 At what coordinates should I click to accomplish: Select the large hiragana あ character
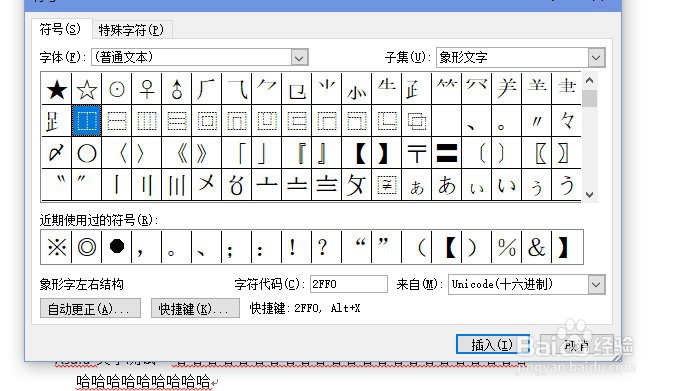coord(447,185)
